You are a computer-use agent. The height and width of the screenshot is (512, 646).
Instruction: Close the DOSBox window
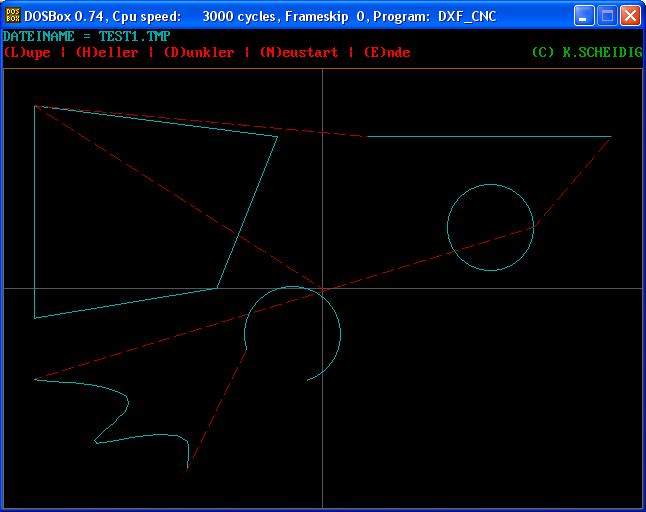pyautogui.click(x=630, y=16)
